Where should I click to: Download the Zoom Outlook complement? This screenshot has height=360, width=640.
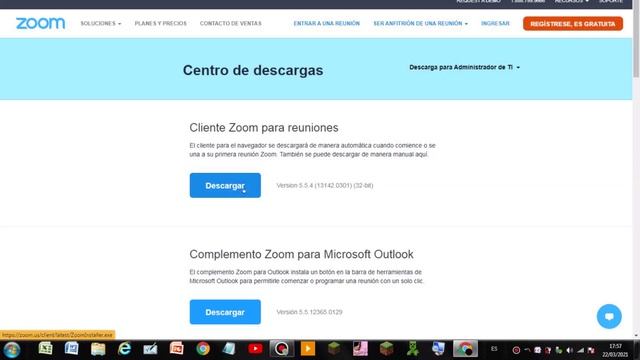225,312
